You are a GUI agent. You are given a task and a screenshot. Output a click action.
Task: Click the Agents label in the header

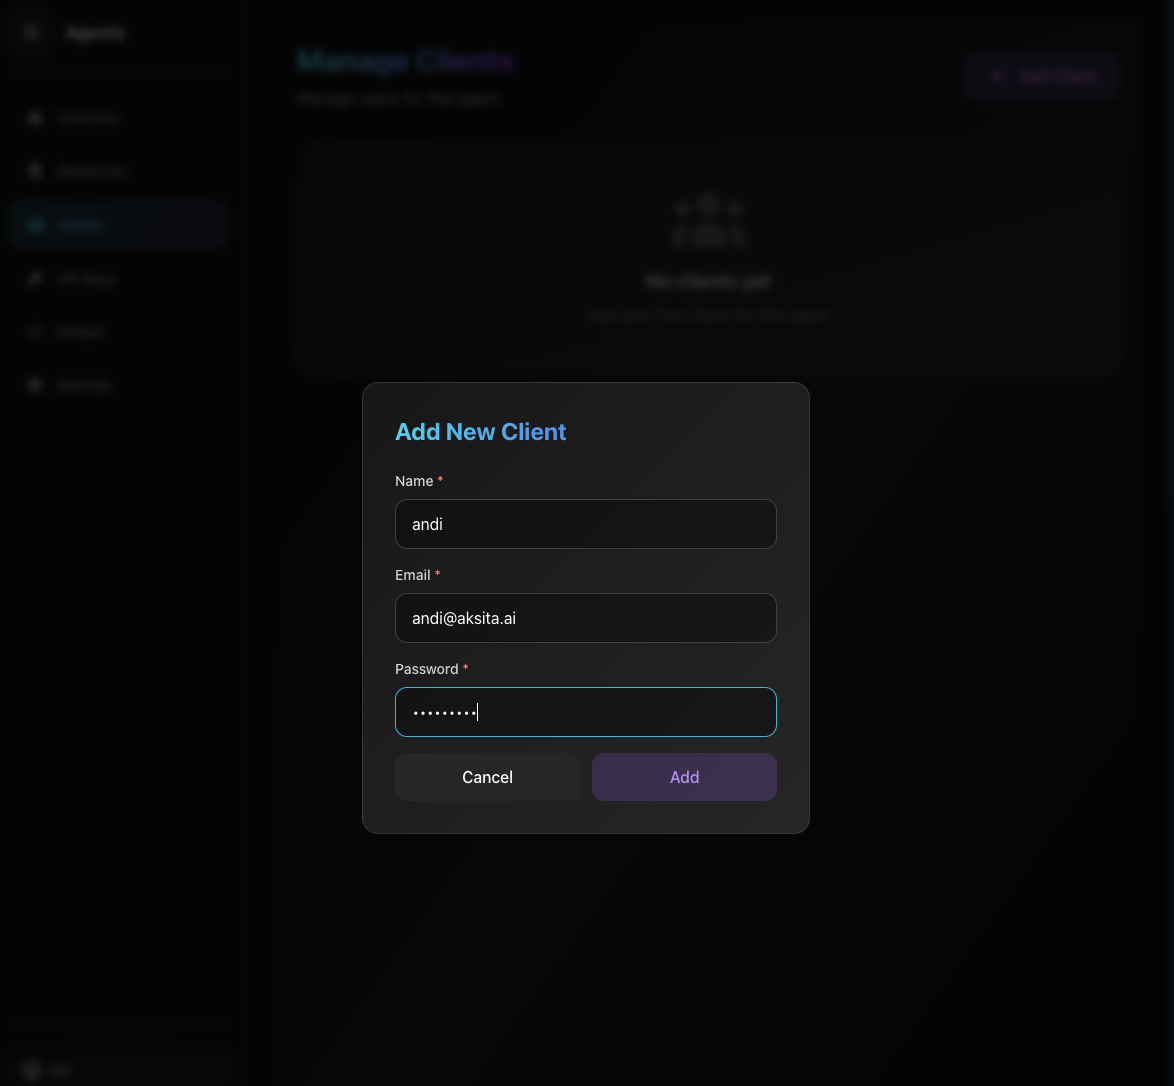click(94, 32)
